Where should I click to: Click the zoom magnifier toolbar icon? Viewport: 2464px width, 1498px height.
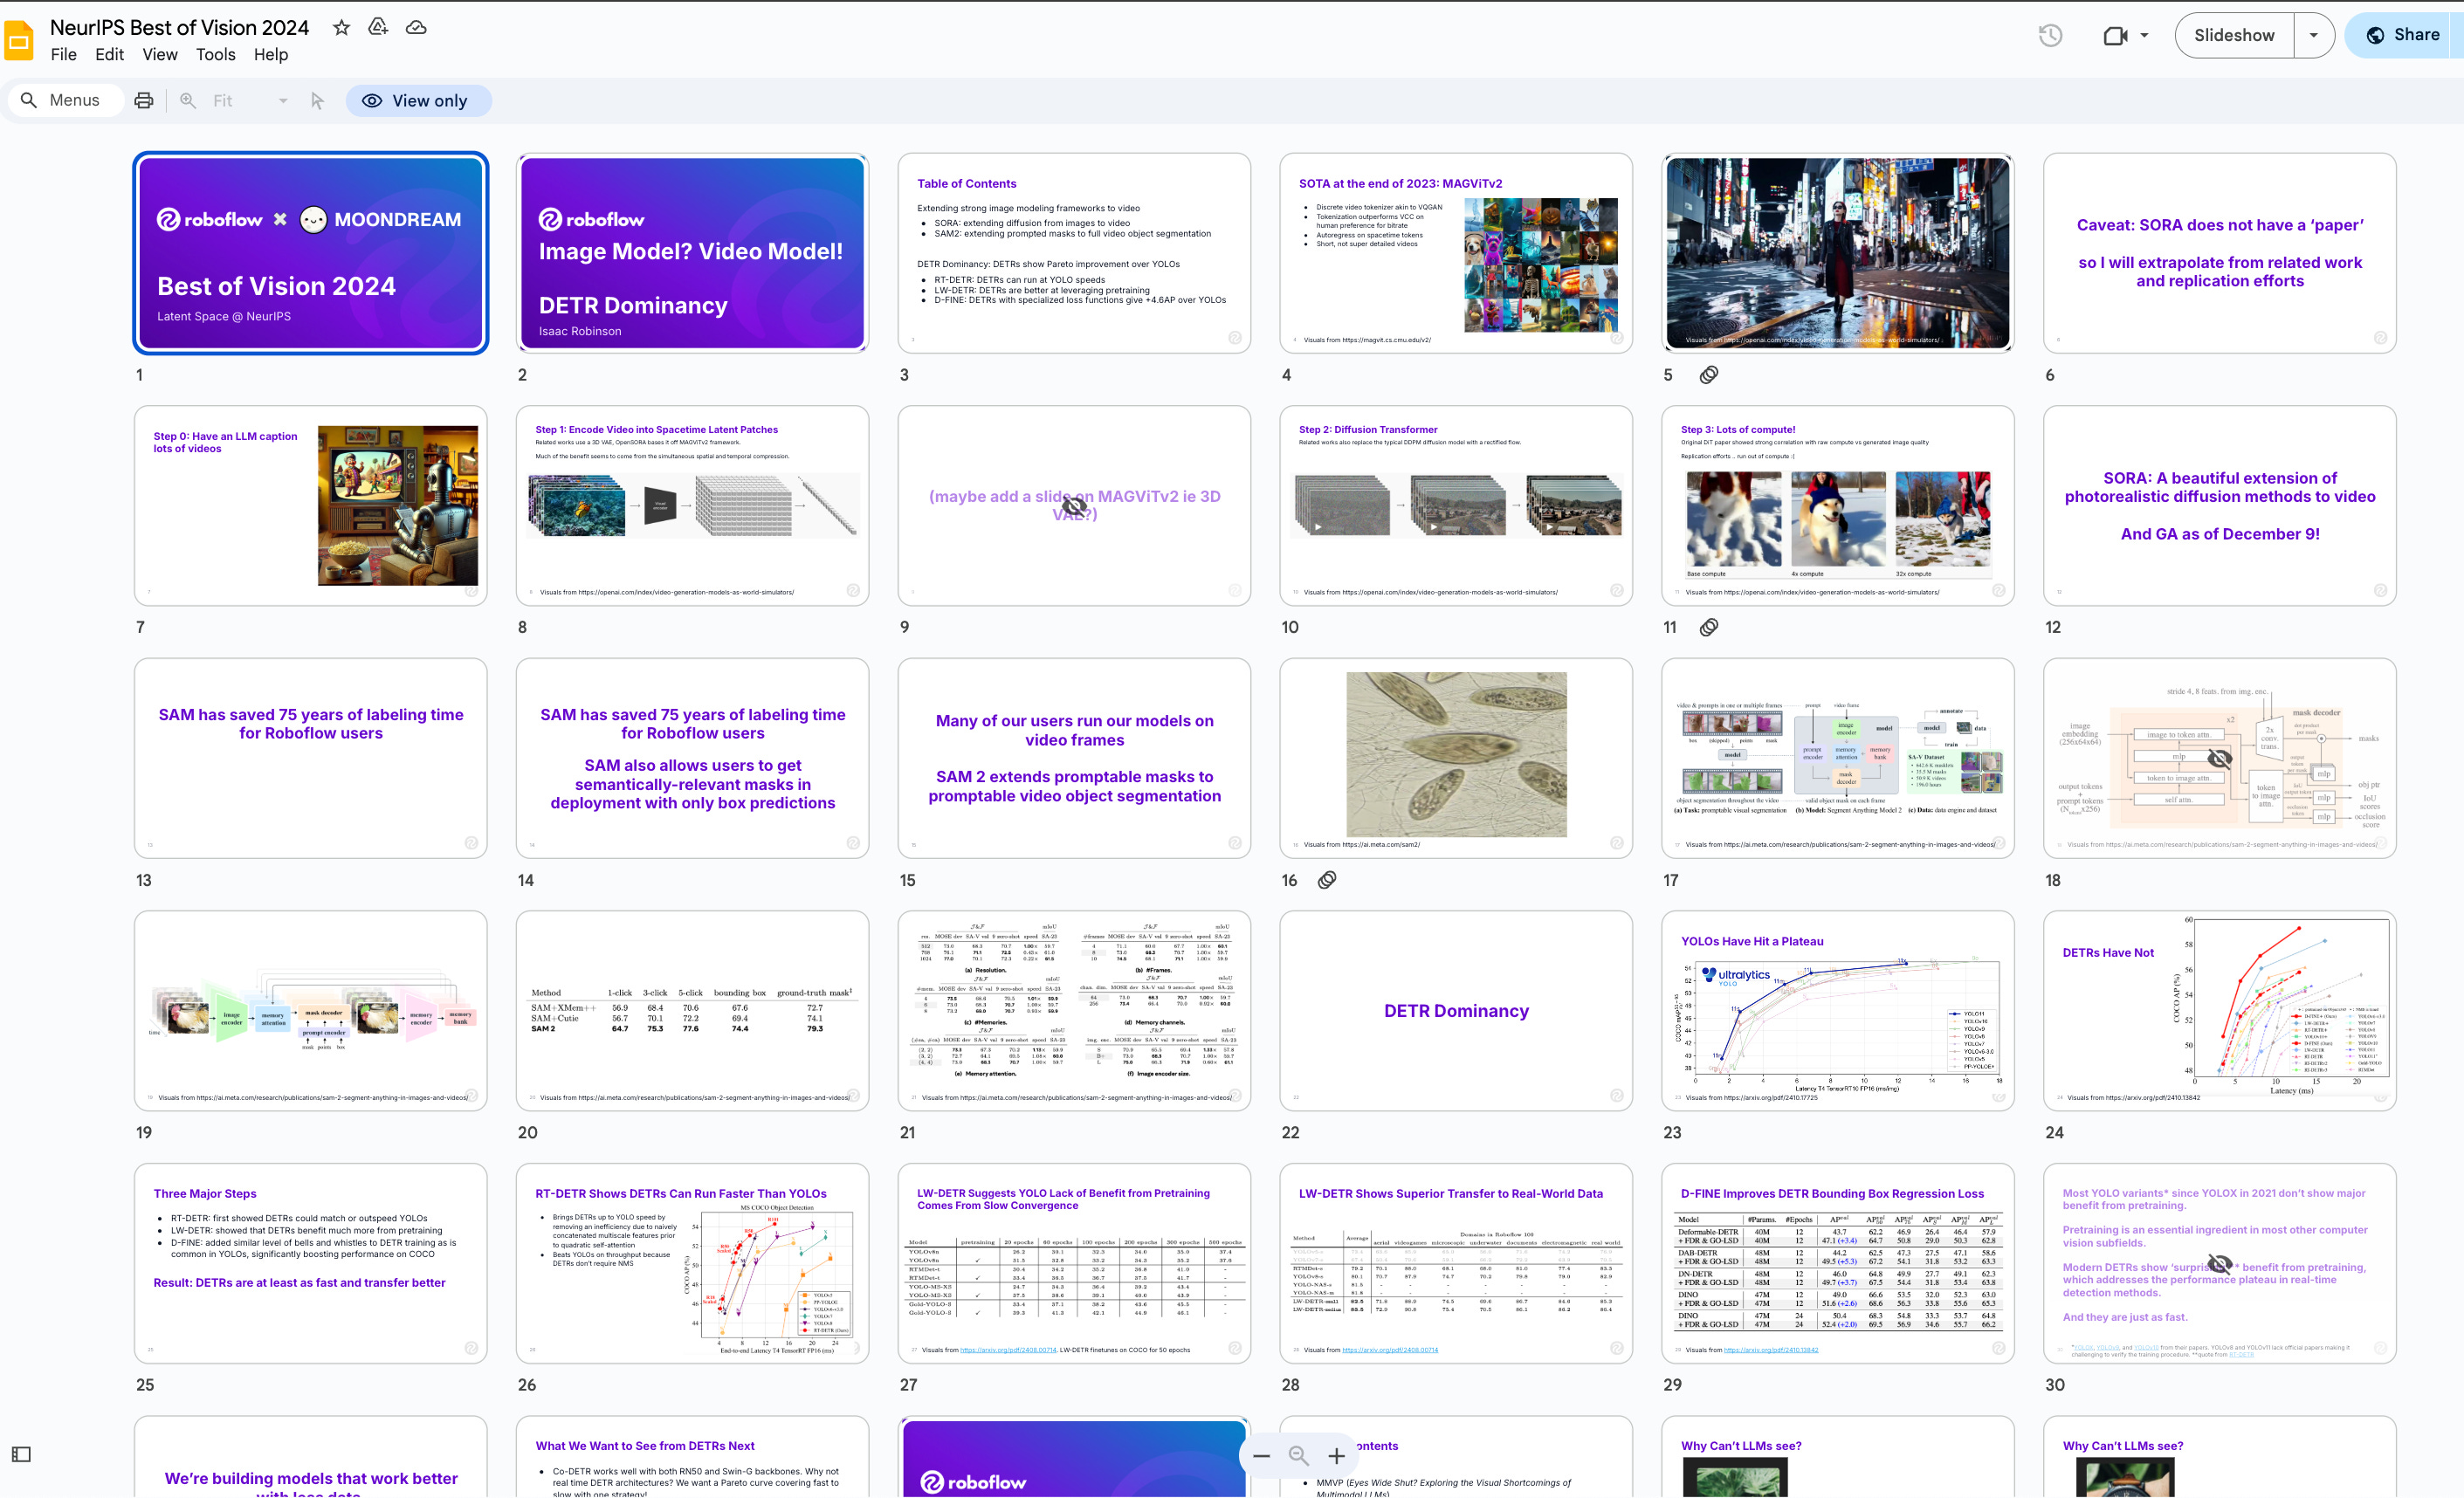click(x=187, y=101)
